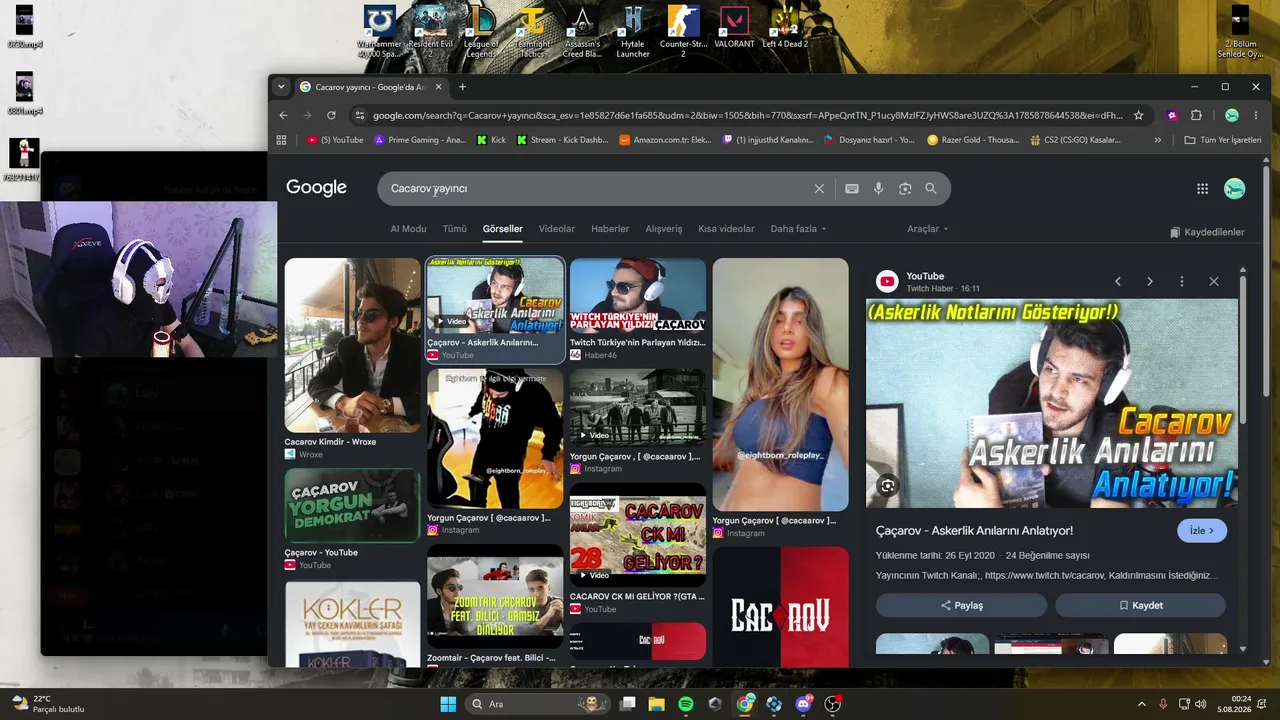The image size is (1280, 720).
Task: Open Task View from the taskbar
Action: 628,704
